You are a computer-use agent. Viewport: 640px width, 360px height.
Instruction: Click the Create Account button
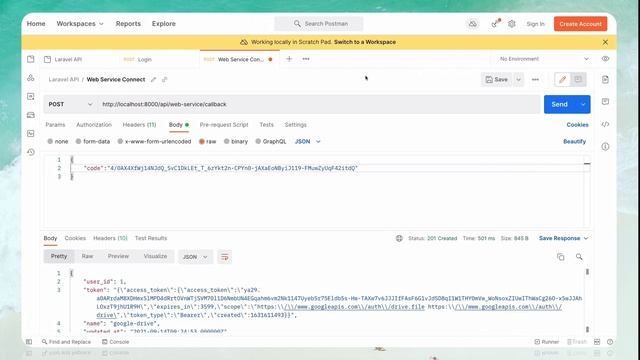[x=580, y=24]
